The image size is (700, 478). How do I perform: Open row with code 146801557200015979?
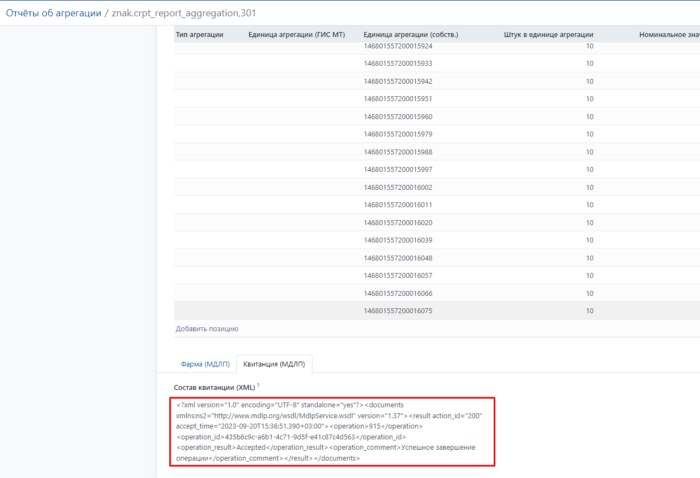point(398,134)
